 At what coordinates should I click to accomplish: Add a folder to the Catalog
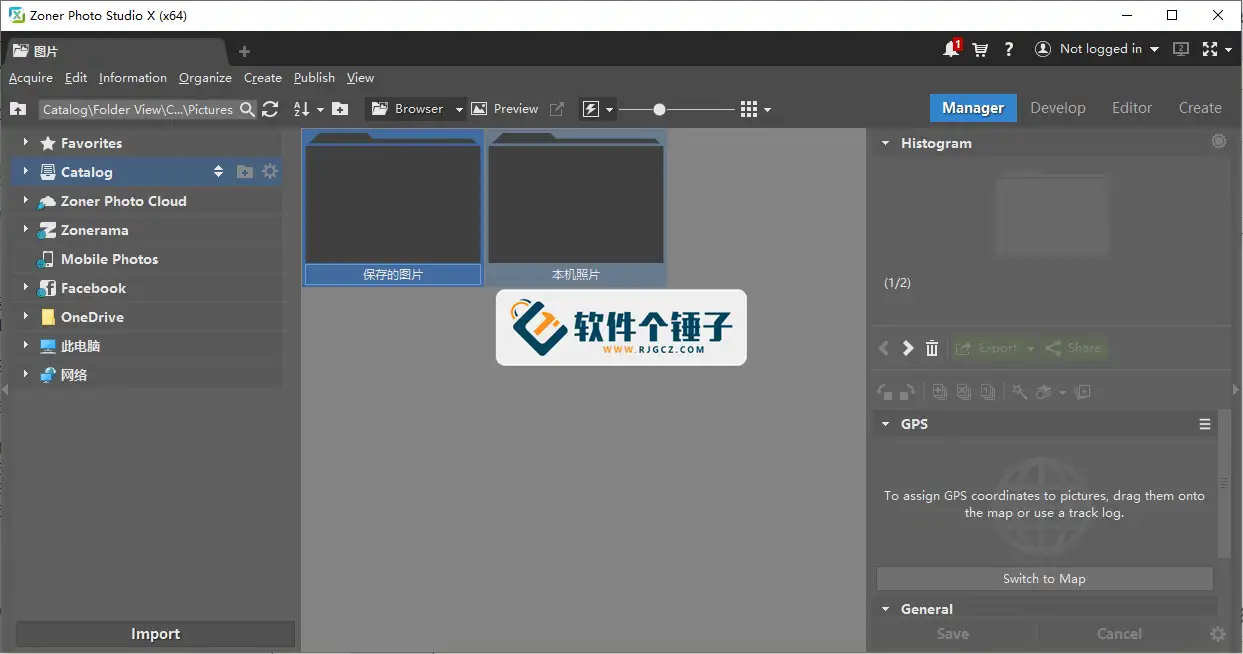click(245, 172)
